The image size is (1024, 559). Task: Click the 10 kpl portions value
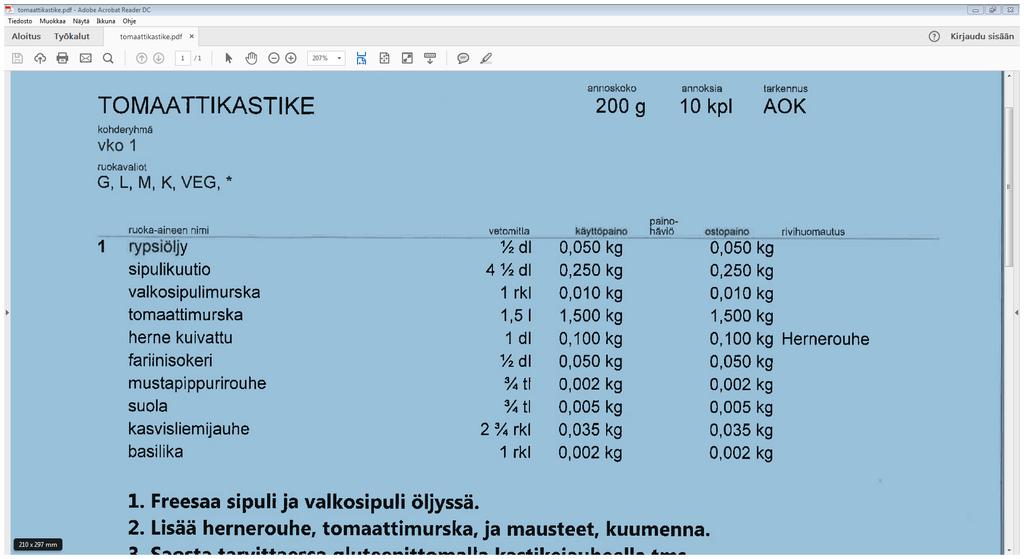(706, 106)
